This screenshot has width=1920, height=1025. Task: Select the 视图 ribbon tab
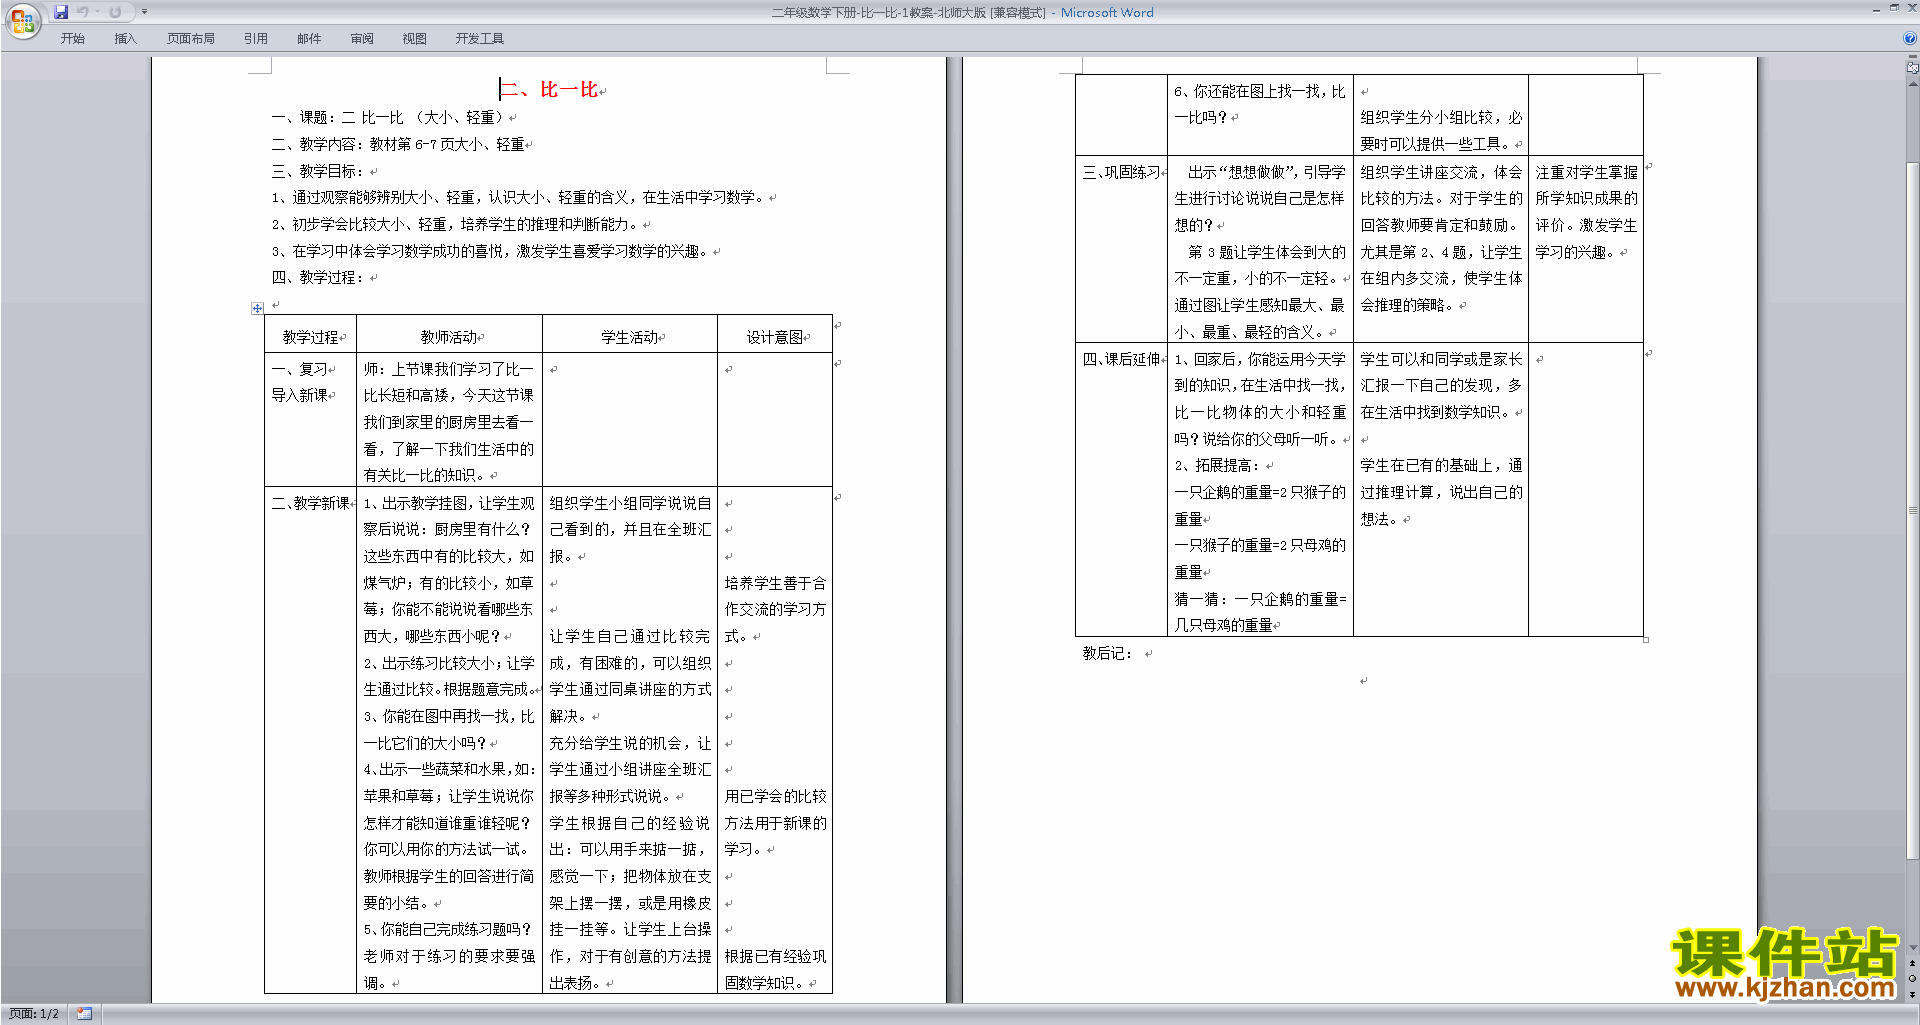[415, 39]
